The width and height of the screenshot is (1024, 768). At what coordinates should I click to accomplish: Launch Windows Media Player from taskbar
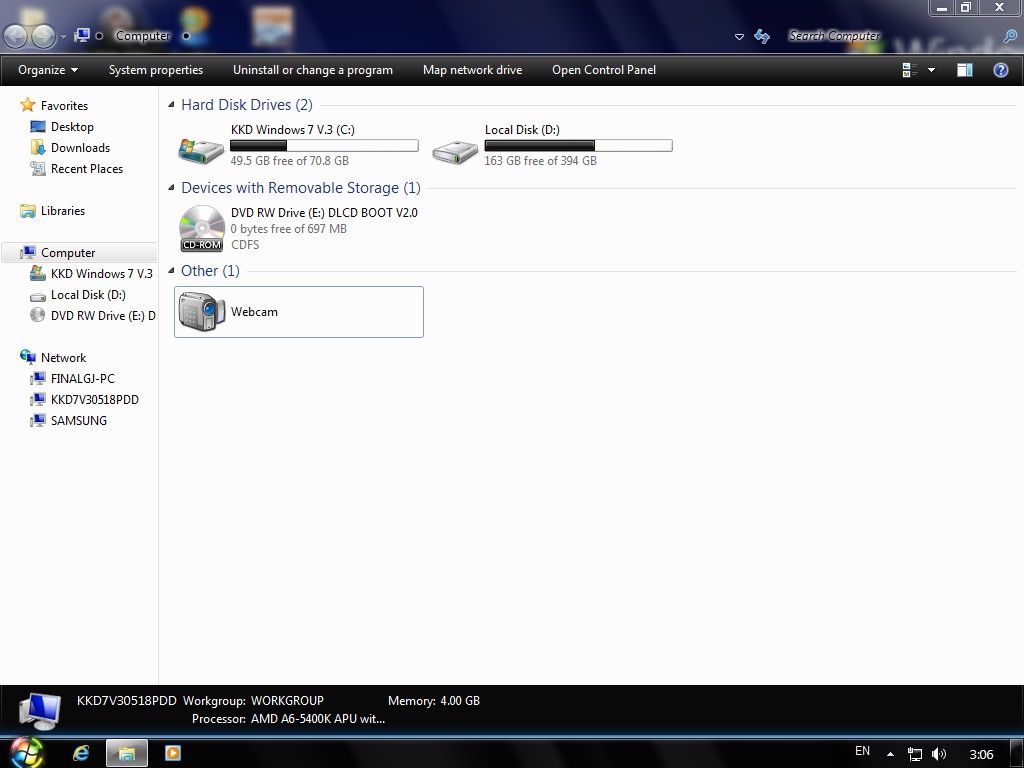(x=172, y=753)
